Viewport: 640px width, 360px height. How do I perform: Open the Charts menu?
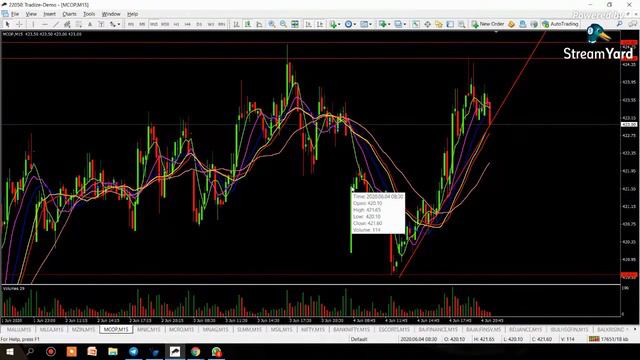tap(69, 14)
